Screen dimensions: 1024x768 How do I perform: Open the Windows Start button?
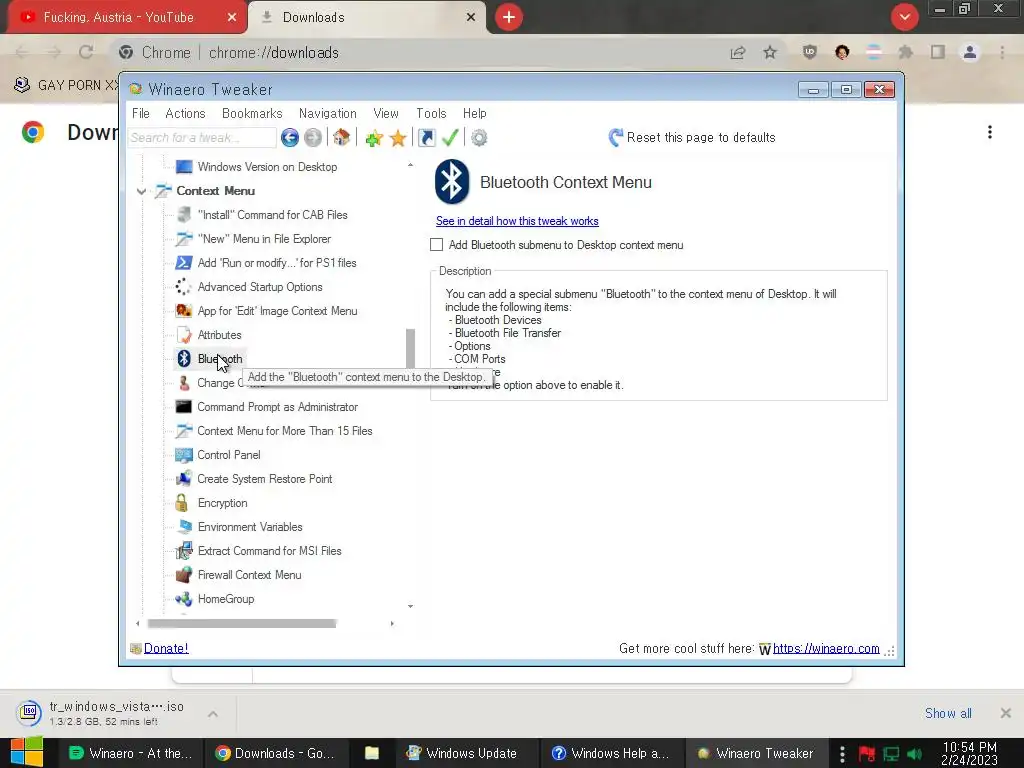tap(27, 752)
